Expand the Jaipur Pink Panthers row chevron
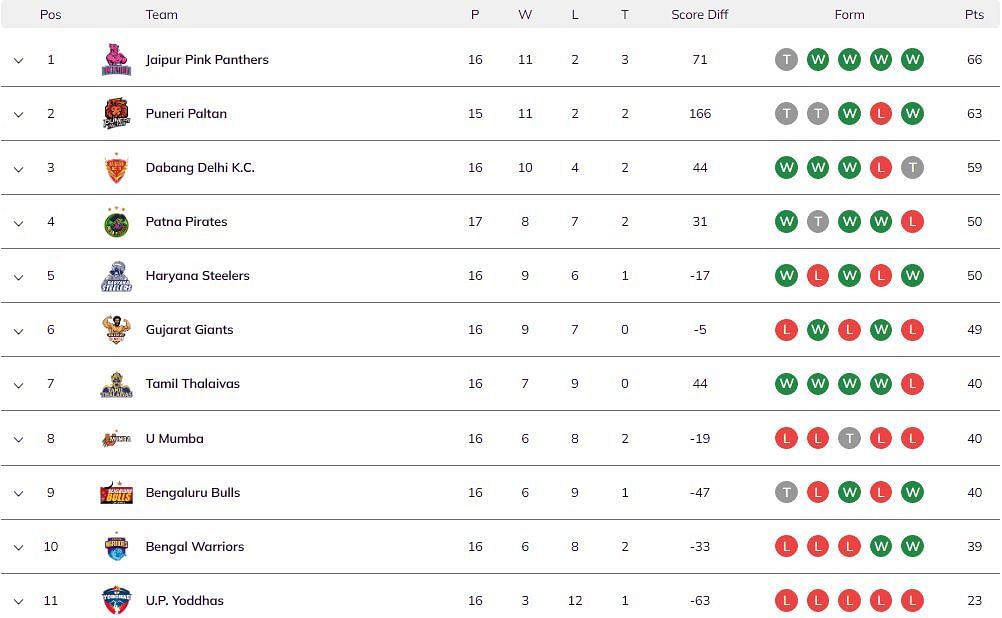The image size is (1002, 618). 18,61
